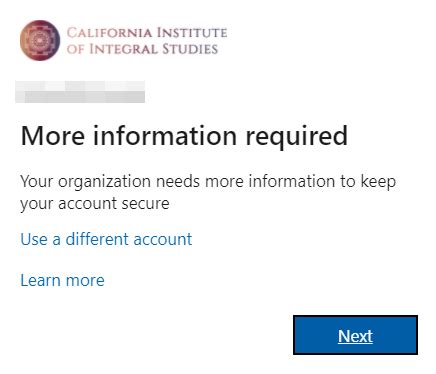Continue by clicking the blue Next button
The height and width of the screenshot is (374, 436).
coord(355,335)
